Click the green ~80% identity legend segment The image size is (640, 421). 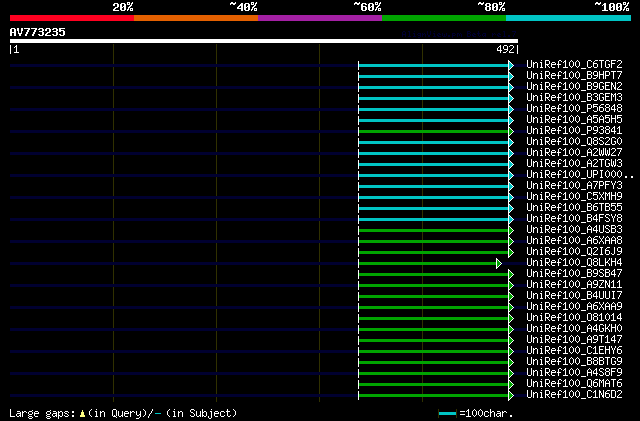click(x=444, y=18)
